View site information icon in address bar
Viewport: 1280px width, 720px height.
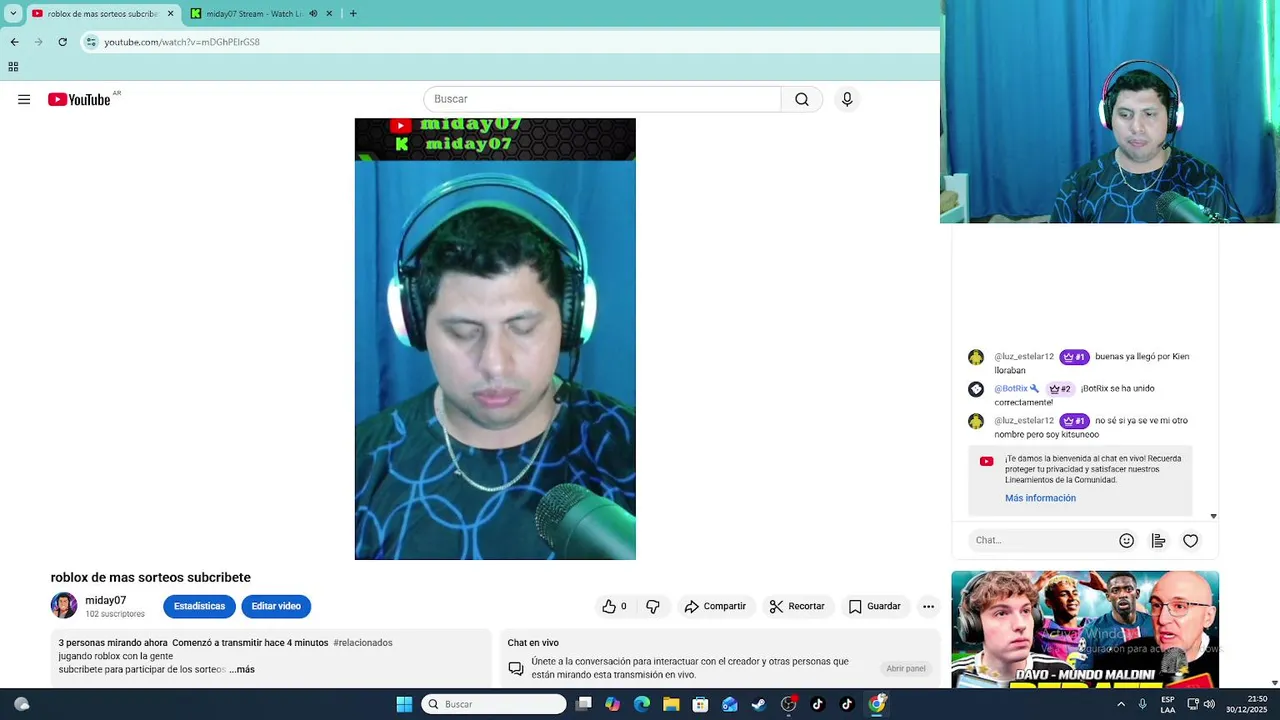[x=91, y=42]
